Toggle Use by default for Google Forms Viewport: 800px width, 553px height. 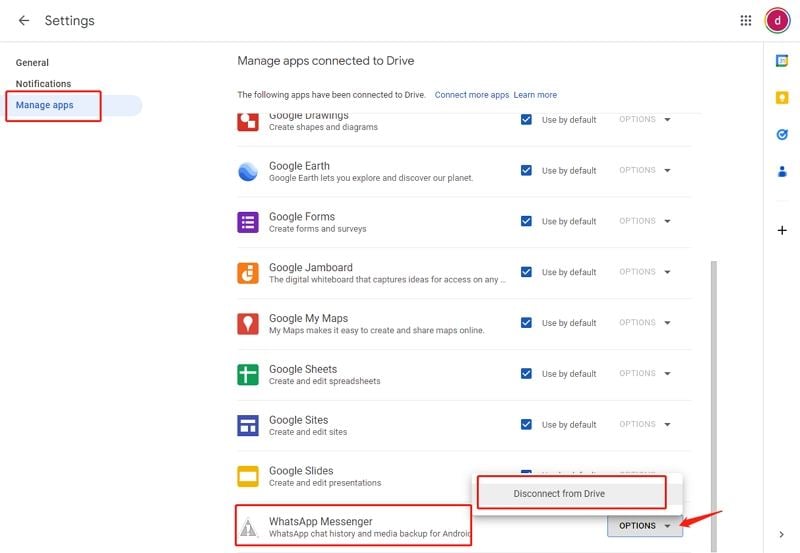pyautogui.click(x=526, y=221)
